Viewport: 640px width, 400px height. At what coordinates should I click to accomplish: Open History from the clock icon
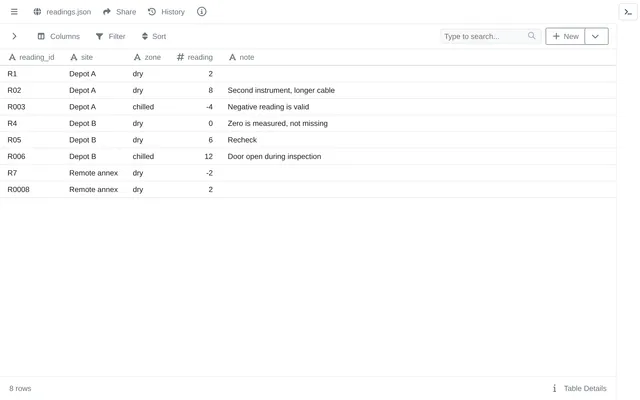pos(152,12)
